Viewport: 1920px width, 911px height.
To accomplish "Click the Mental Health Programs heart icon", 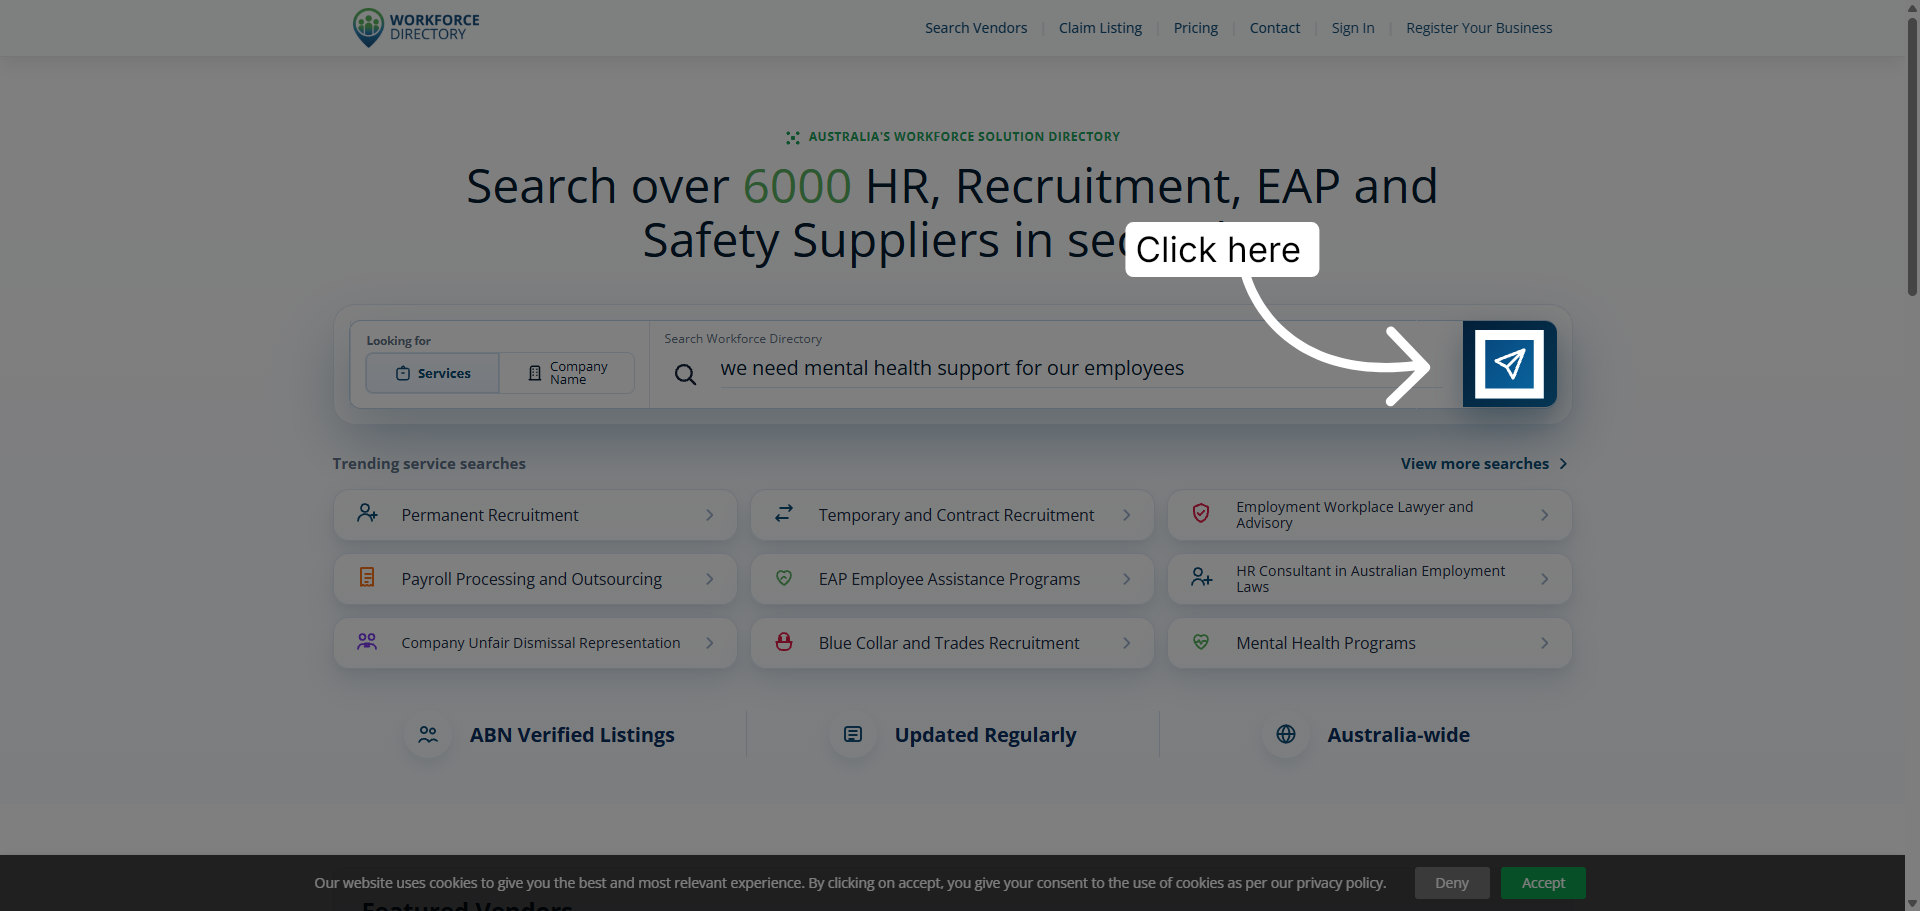I will click(x=1201, y=642).
